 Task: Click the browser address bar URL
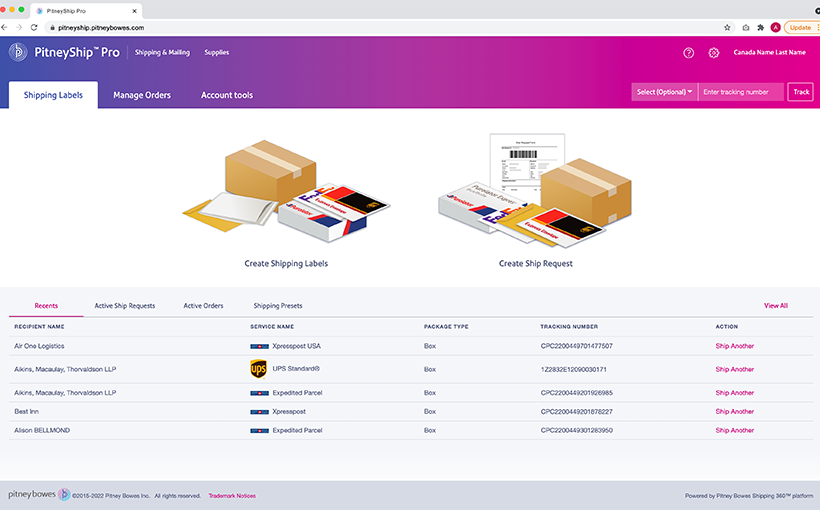tap(101, 28)
